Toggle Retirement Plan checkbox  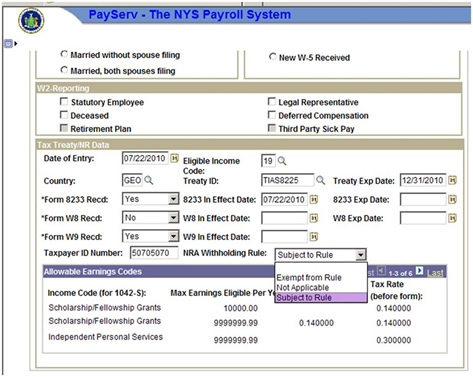click(64, 128)
